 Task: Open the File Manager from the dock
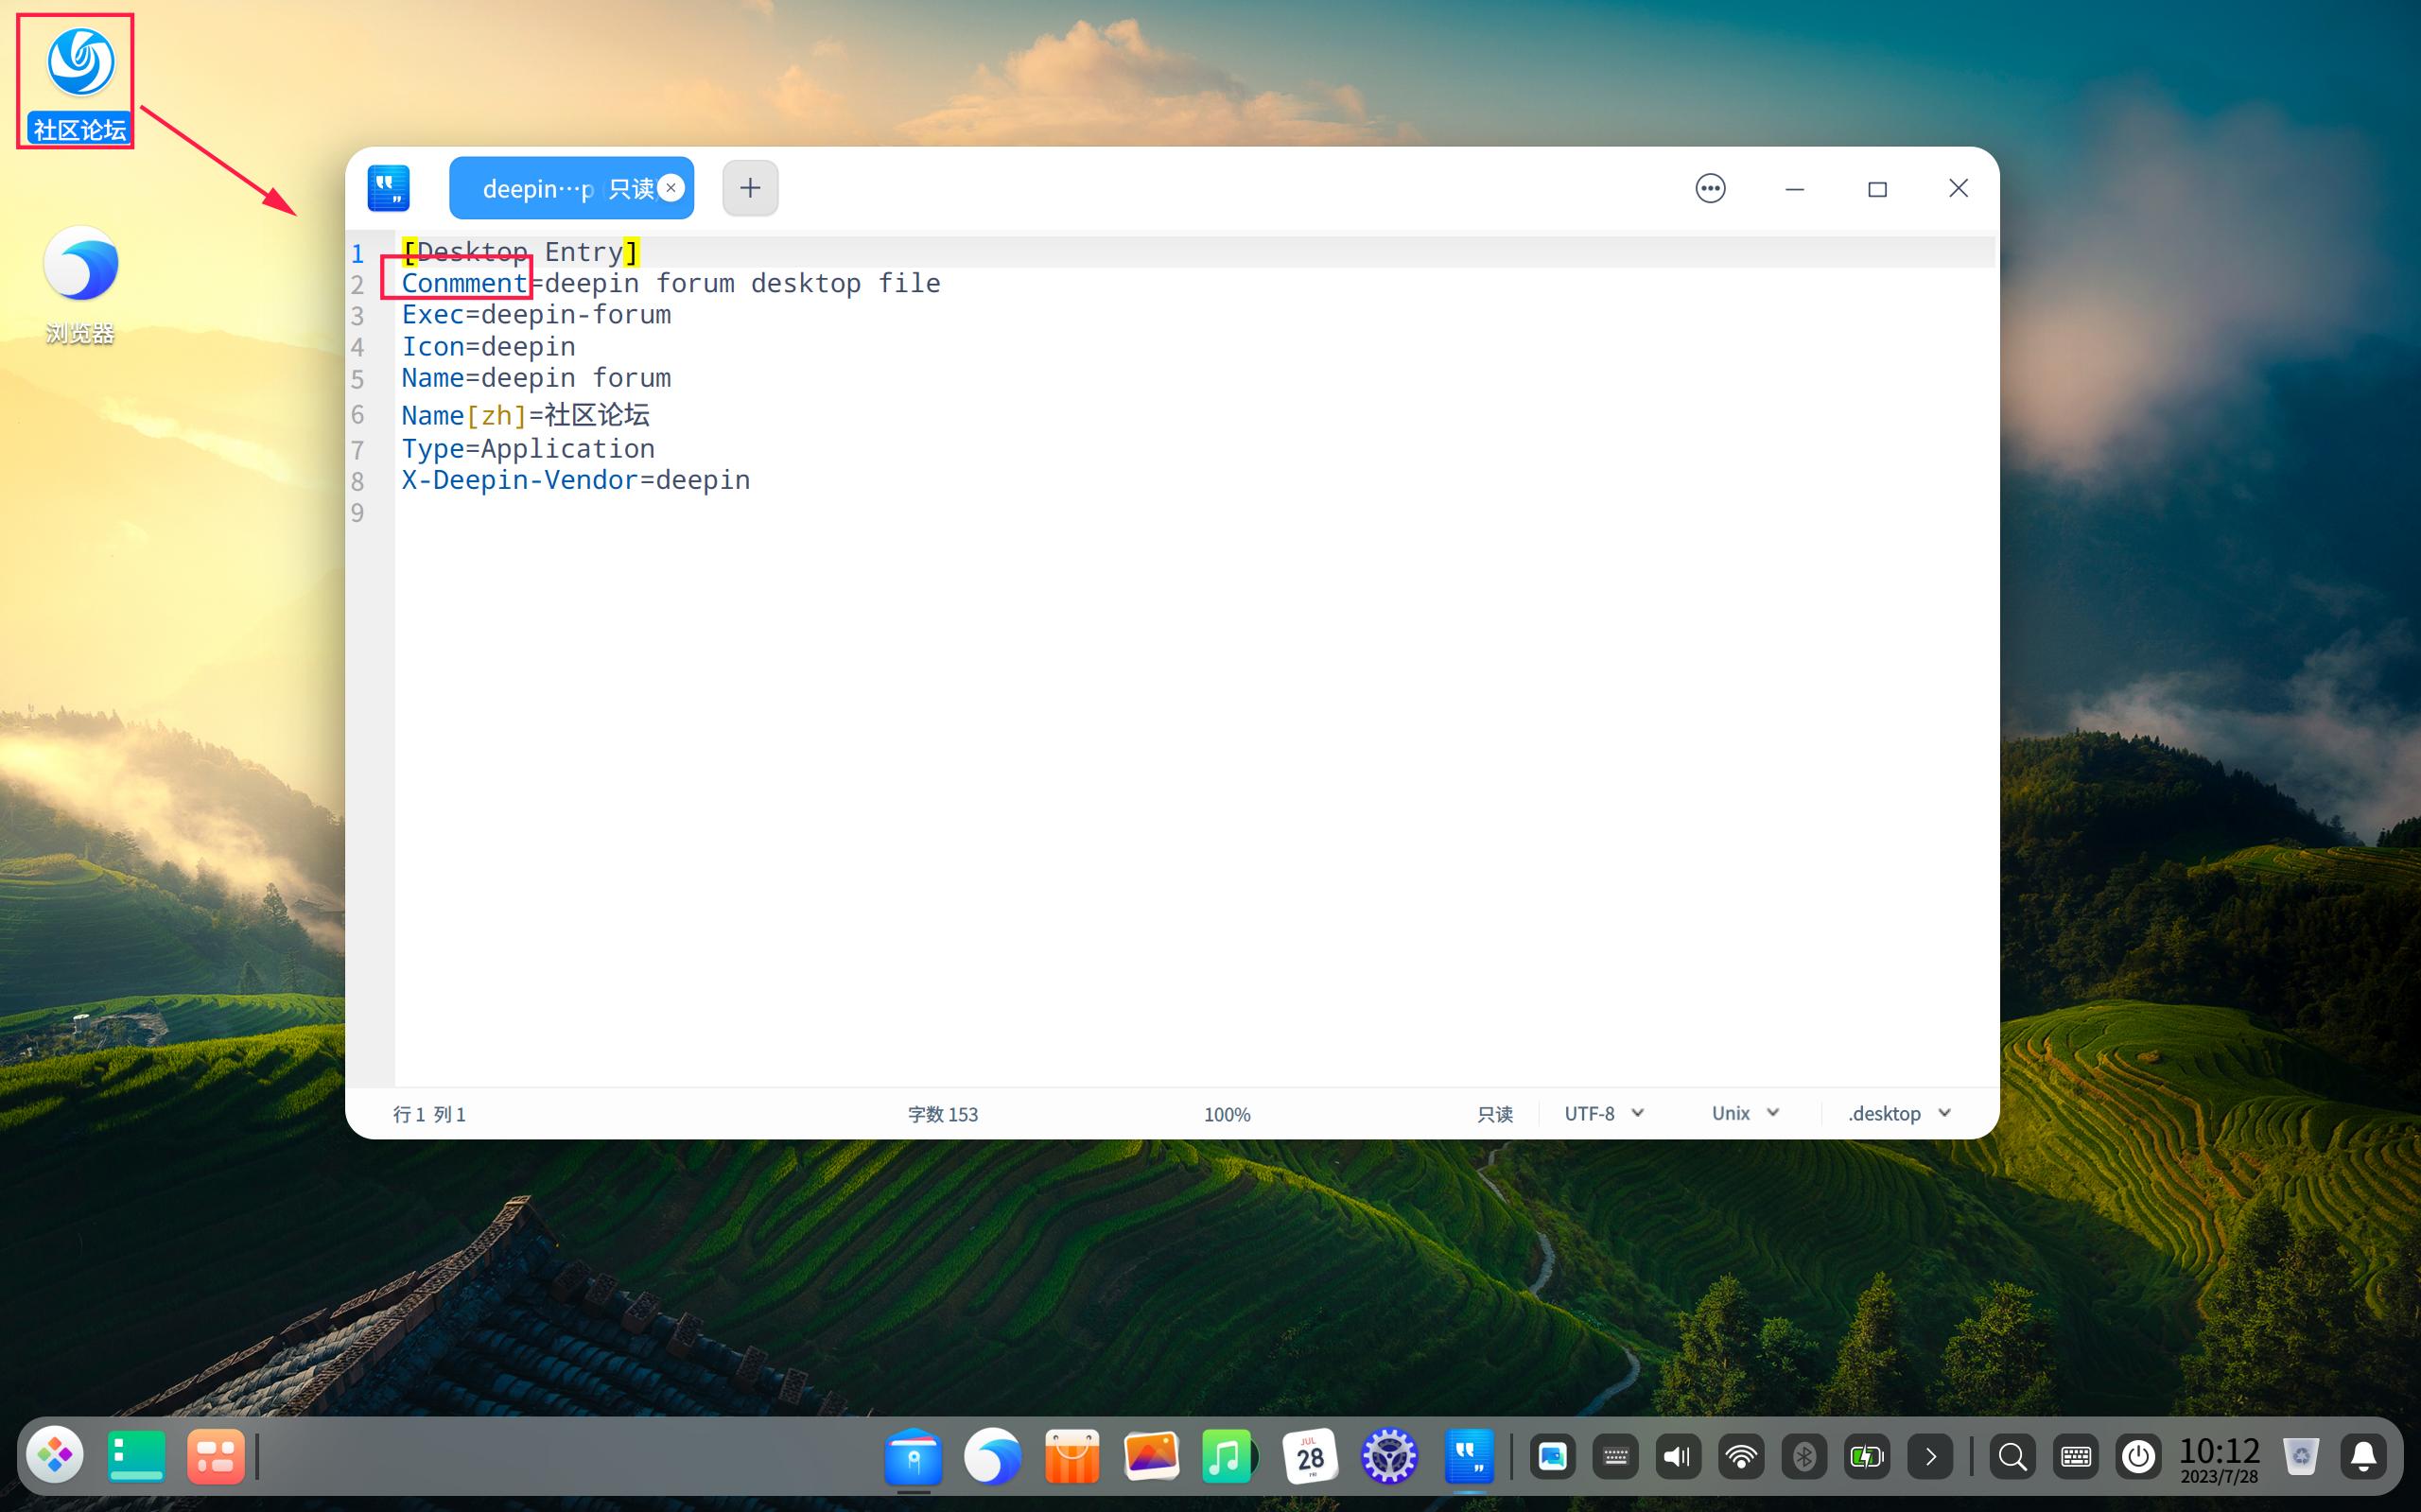(x=914, y=1456)
